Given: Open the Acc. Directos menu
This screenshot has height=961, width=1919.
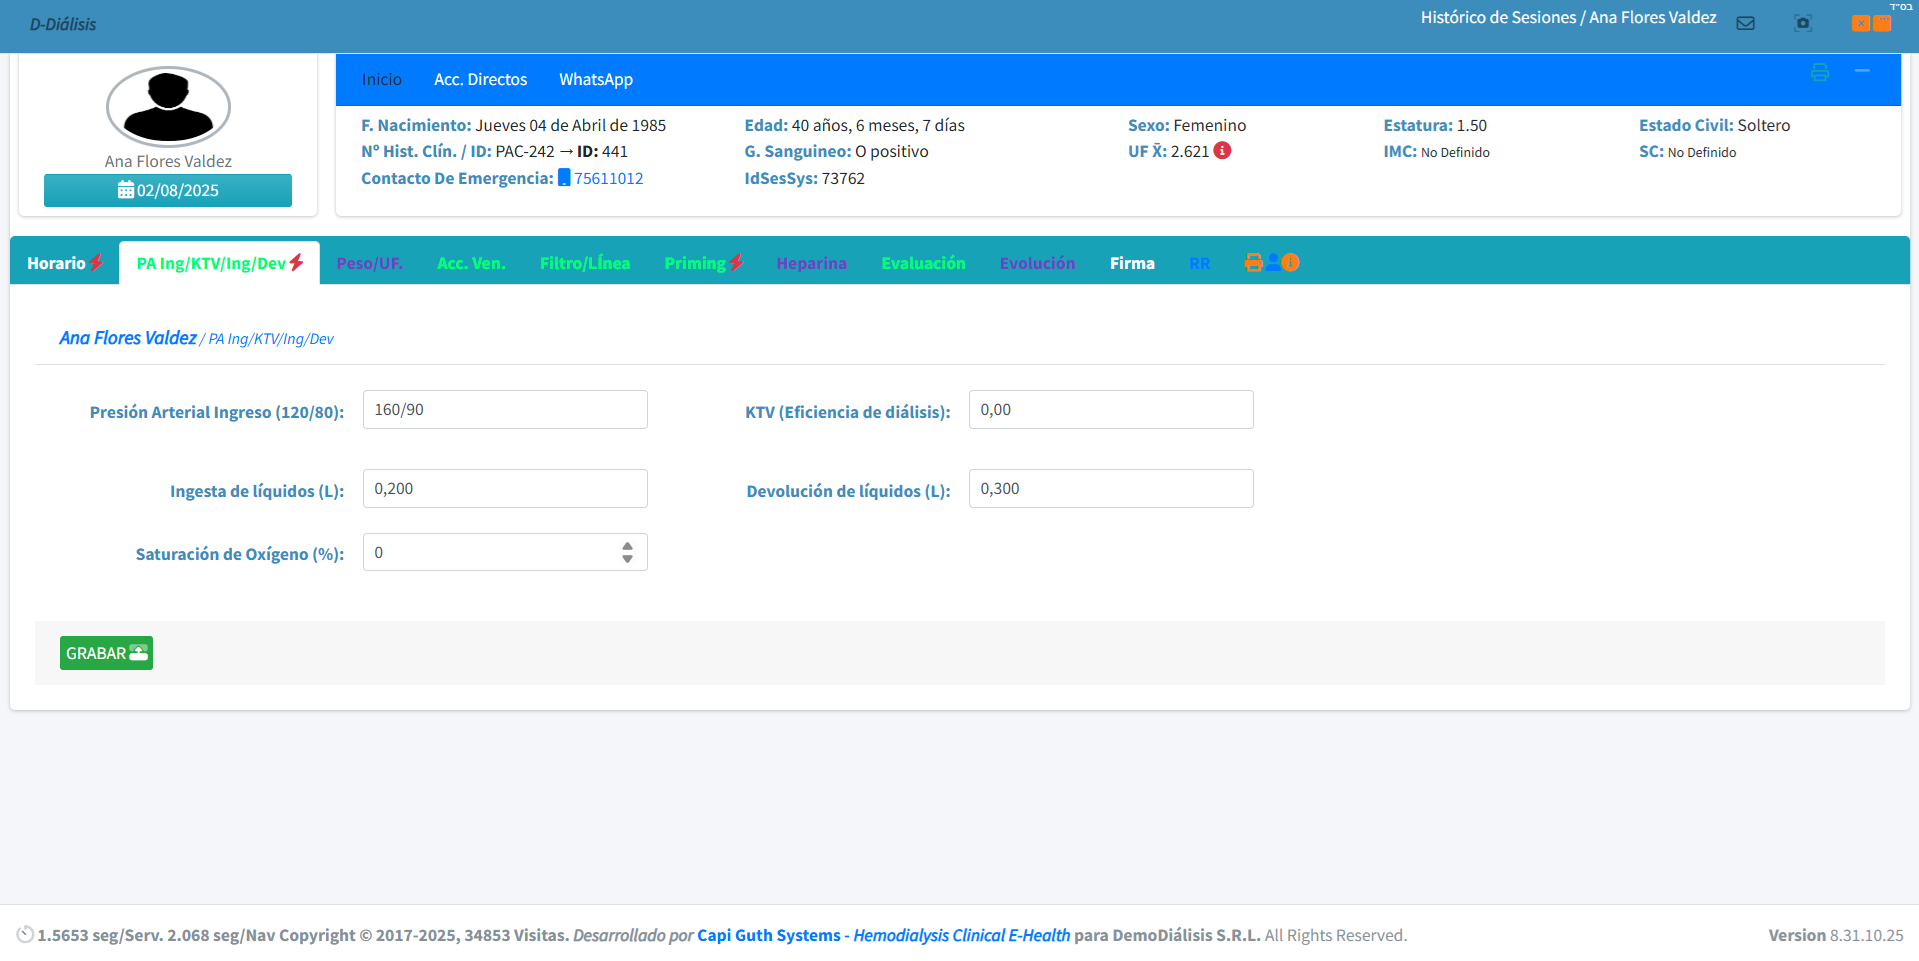Looking at the screenshot, I should 480,79.
